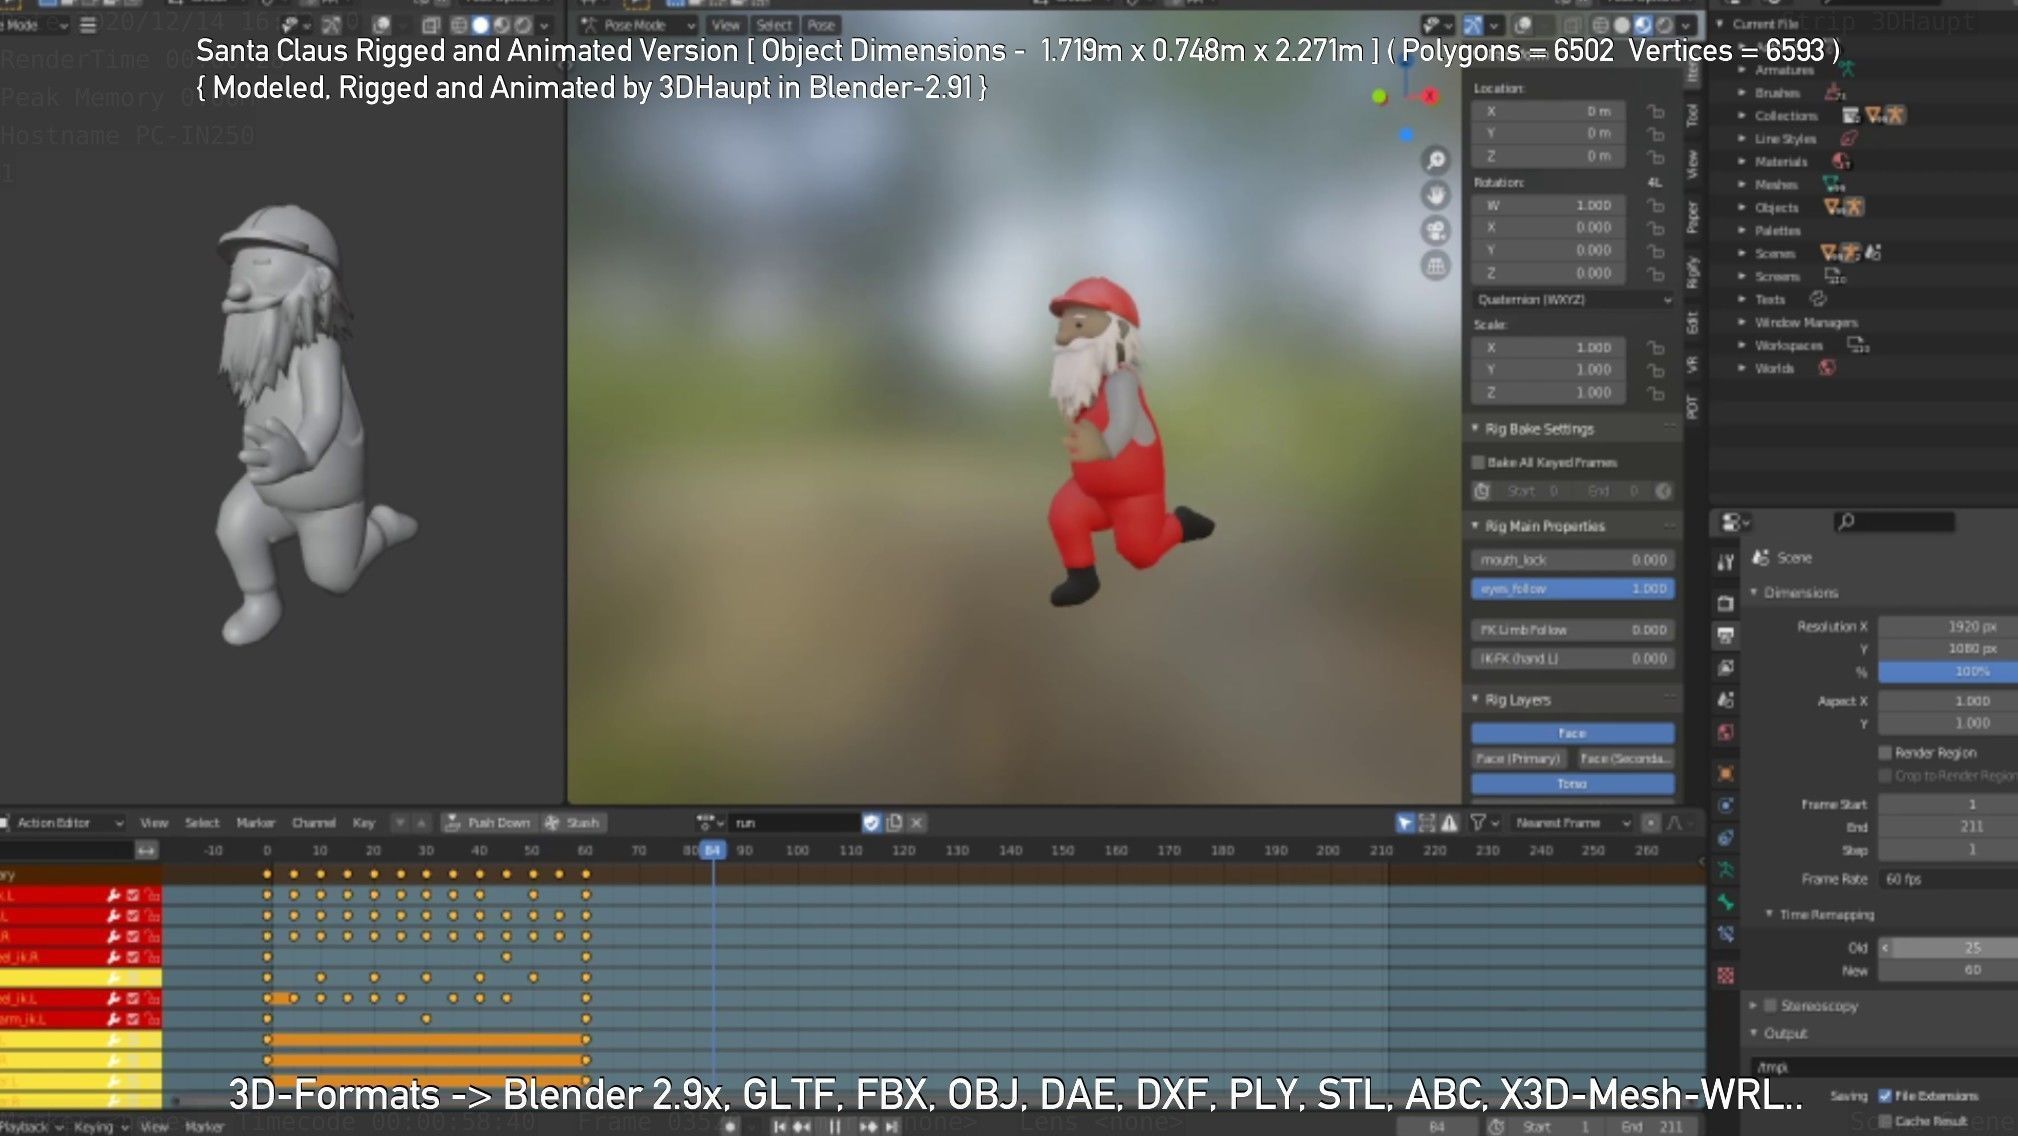Toggle only show errors warning icon
The image size is (2018, 1136).
[1449, 822]
